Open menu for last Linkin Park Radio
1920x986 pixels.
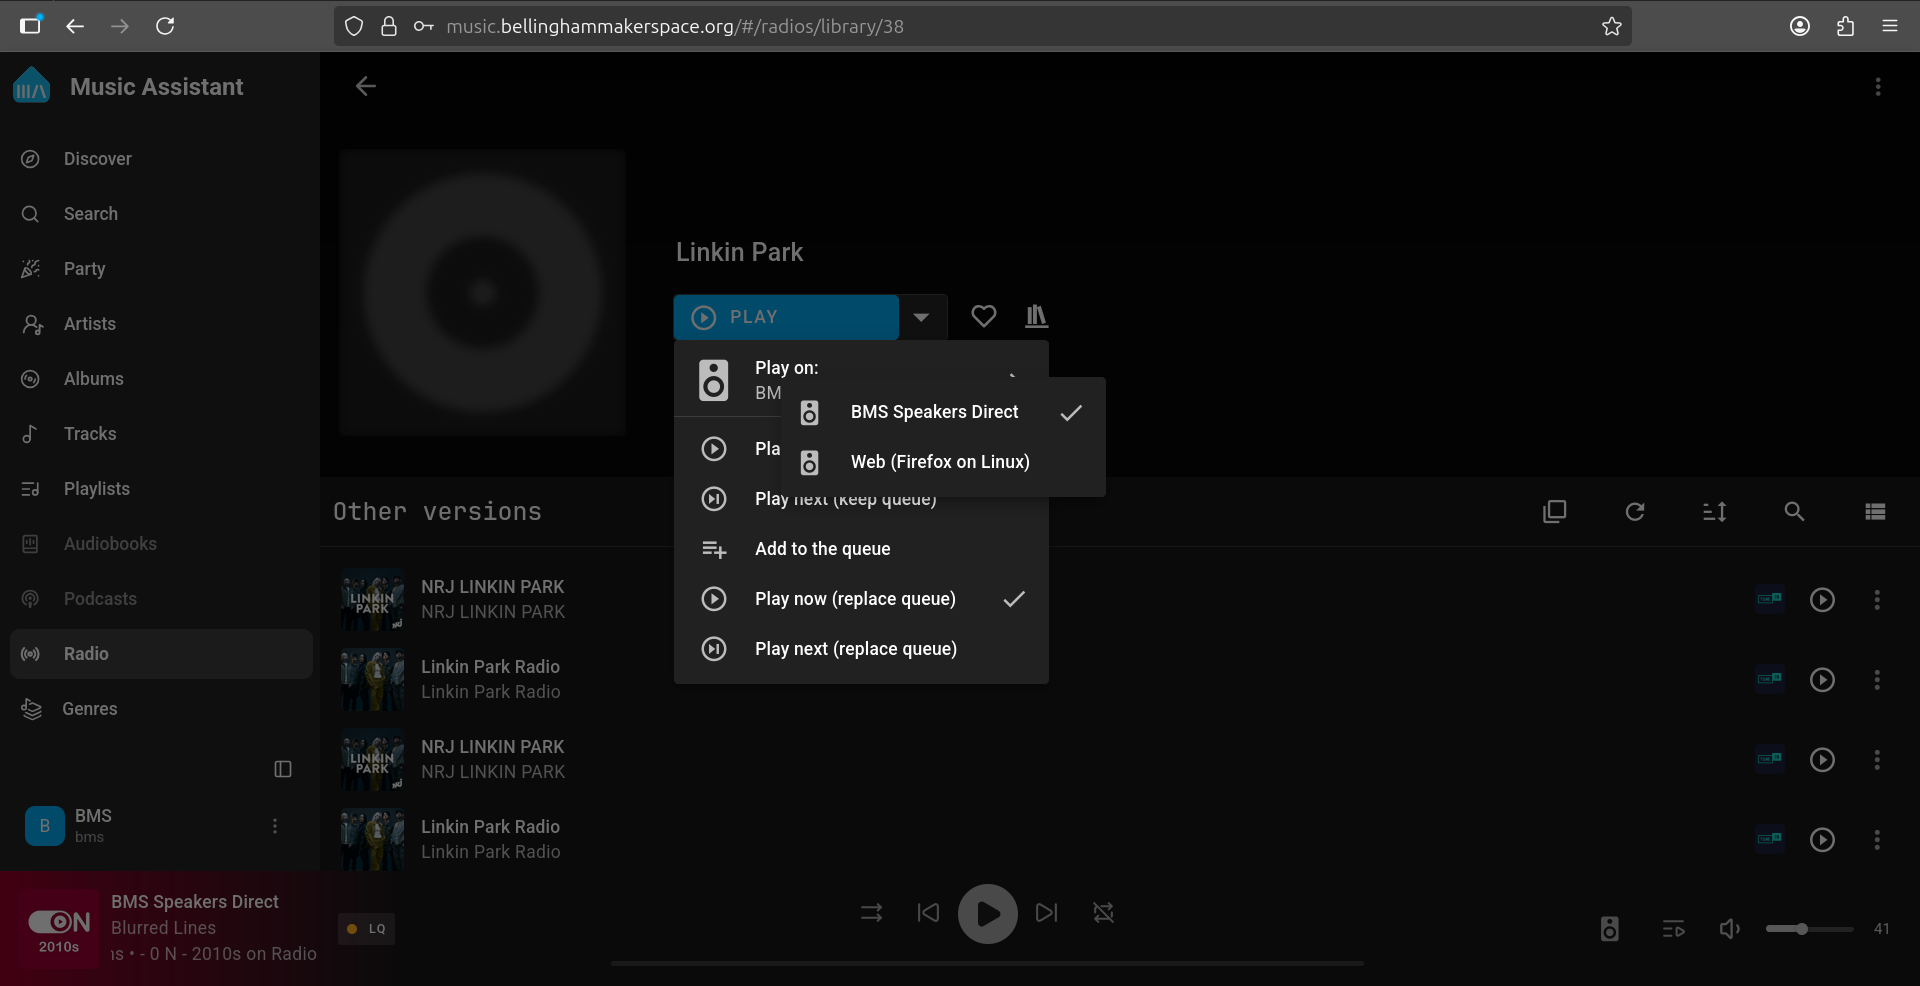click(1877, 840)
